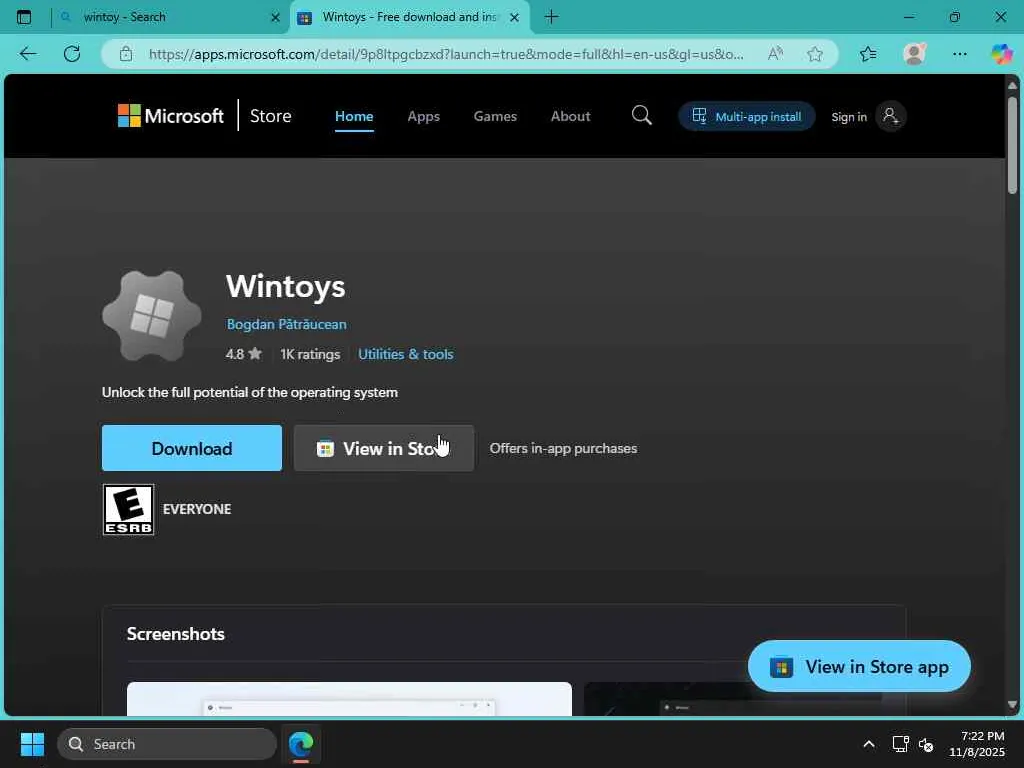Add page to favorites star icon
Screen dimensions: 1024x768
pos(814,54)
